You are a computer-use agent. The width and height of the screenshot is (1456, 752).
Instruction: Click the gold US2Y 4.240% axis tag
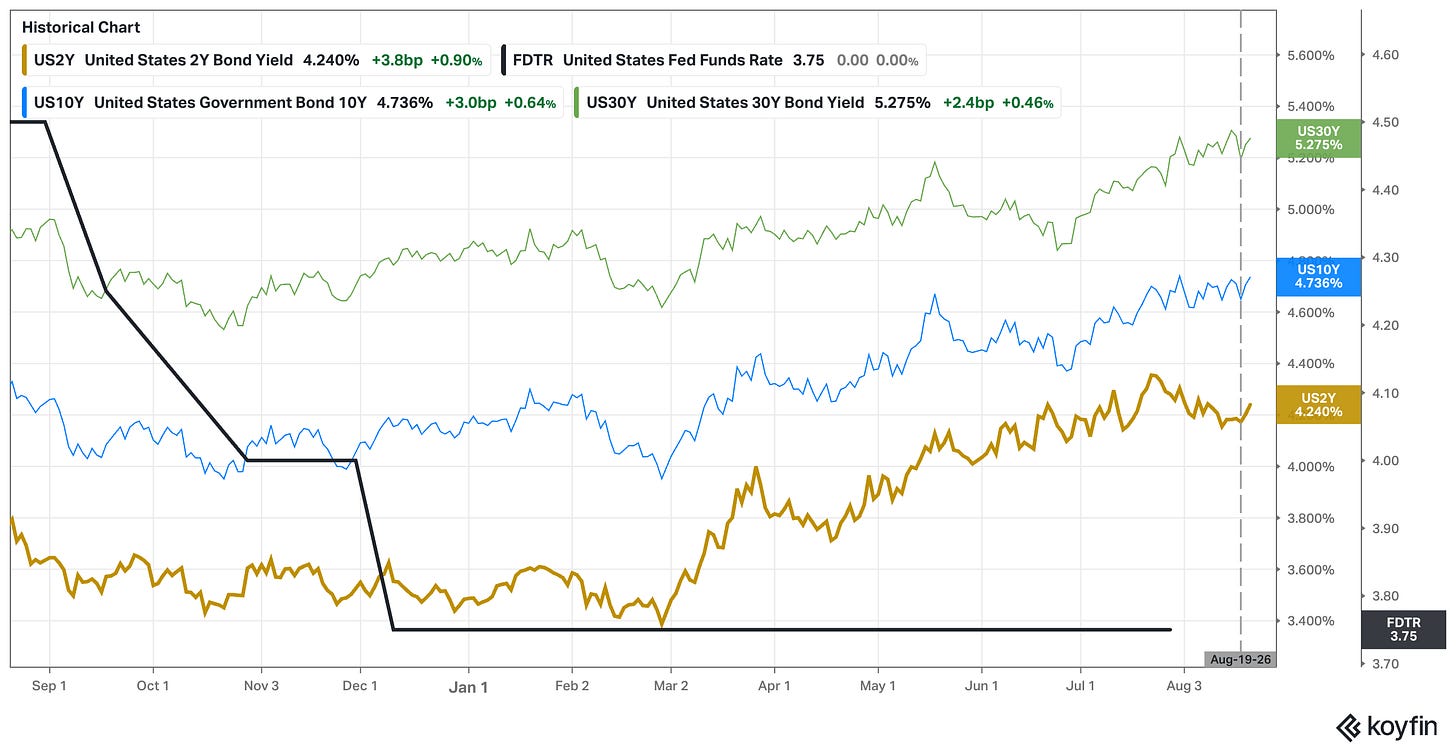1318,404
